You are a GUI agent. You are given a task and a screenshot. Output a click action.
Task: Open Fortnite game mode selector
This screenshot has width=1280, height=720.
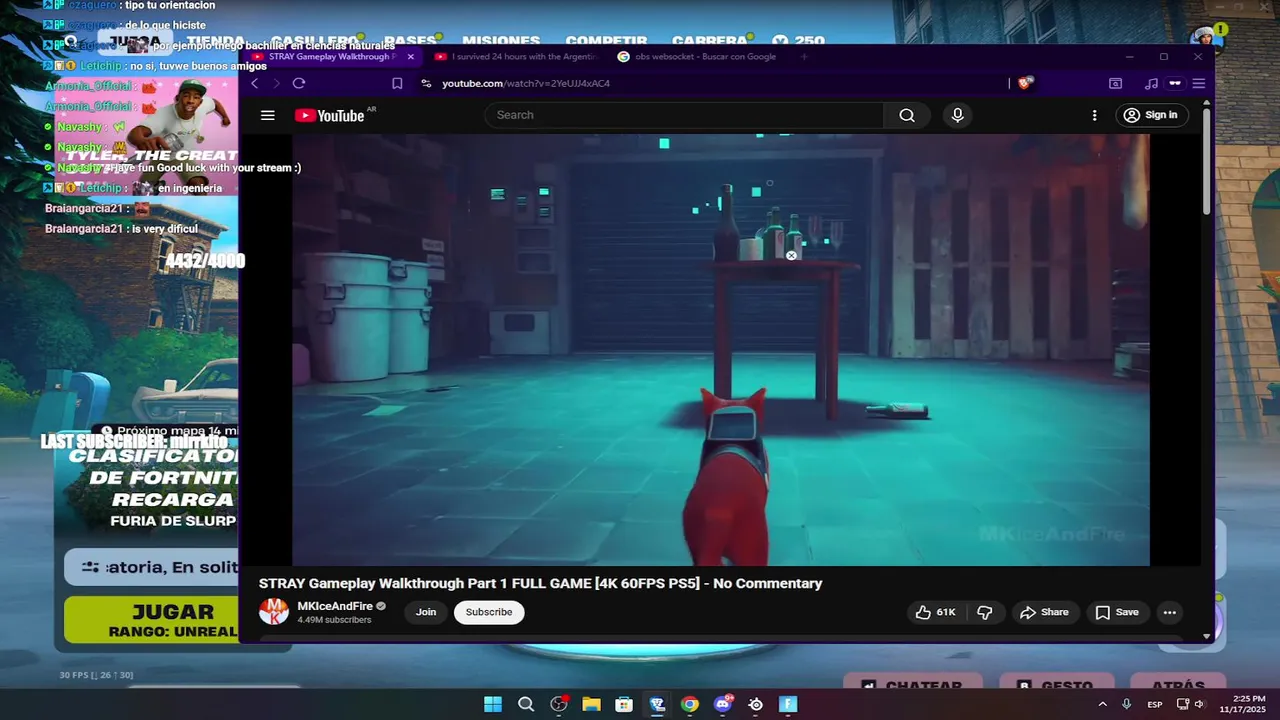click(152, 567)
